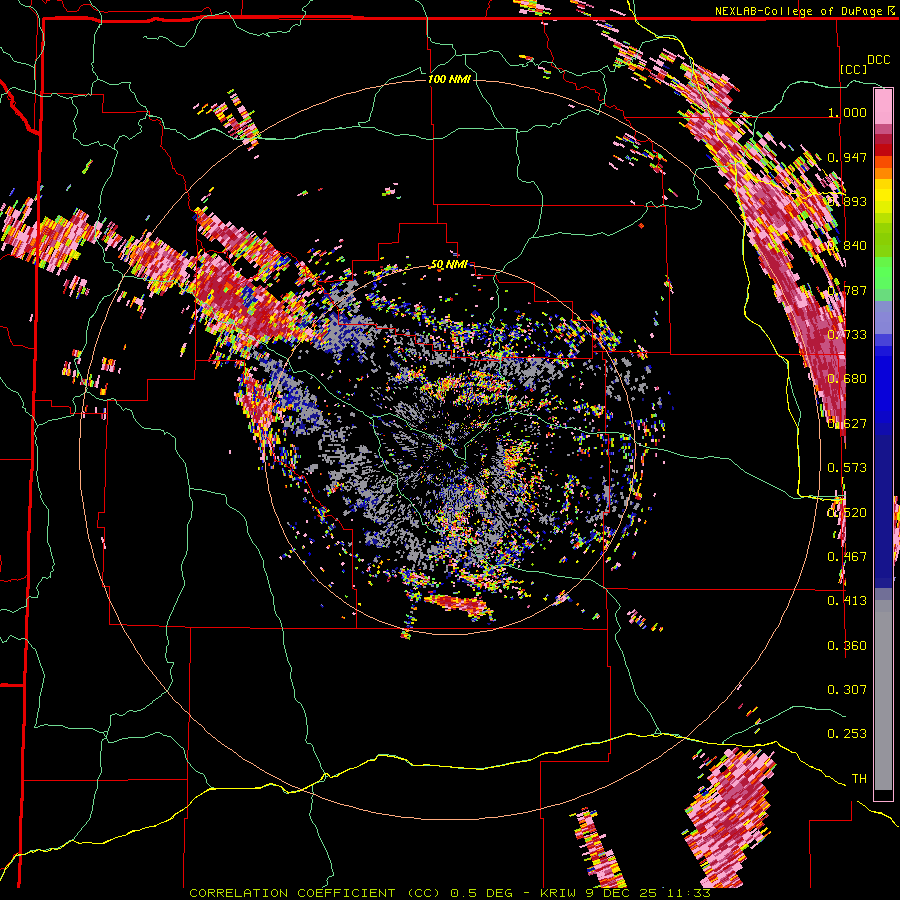Click the 0.253 scale value
The height and width of the screenshot is (900, 900).
[x=847, y=734]
